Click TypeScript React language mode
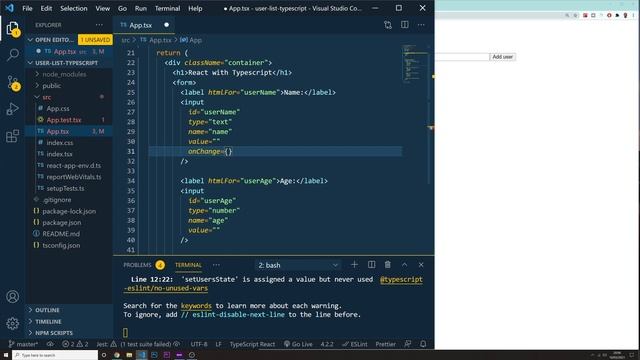 click(x=252, y=344)
